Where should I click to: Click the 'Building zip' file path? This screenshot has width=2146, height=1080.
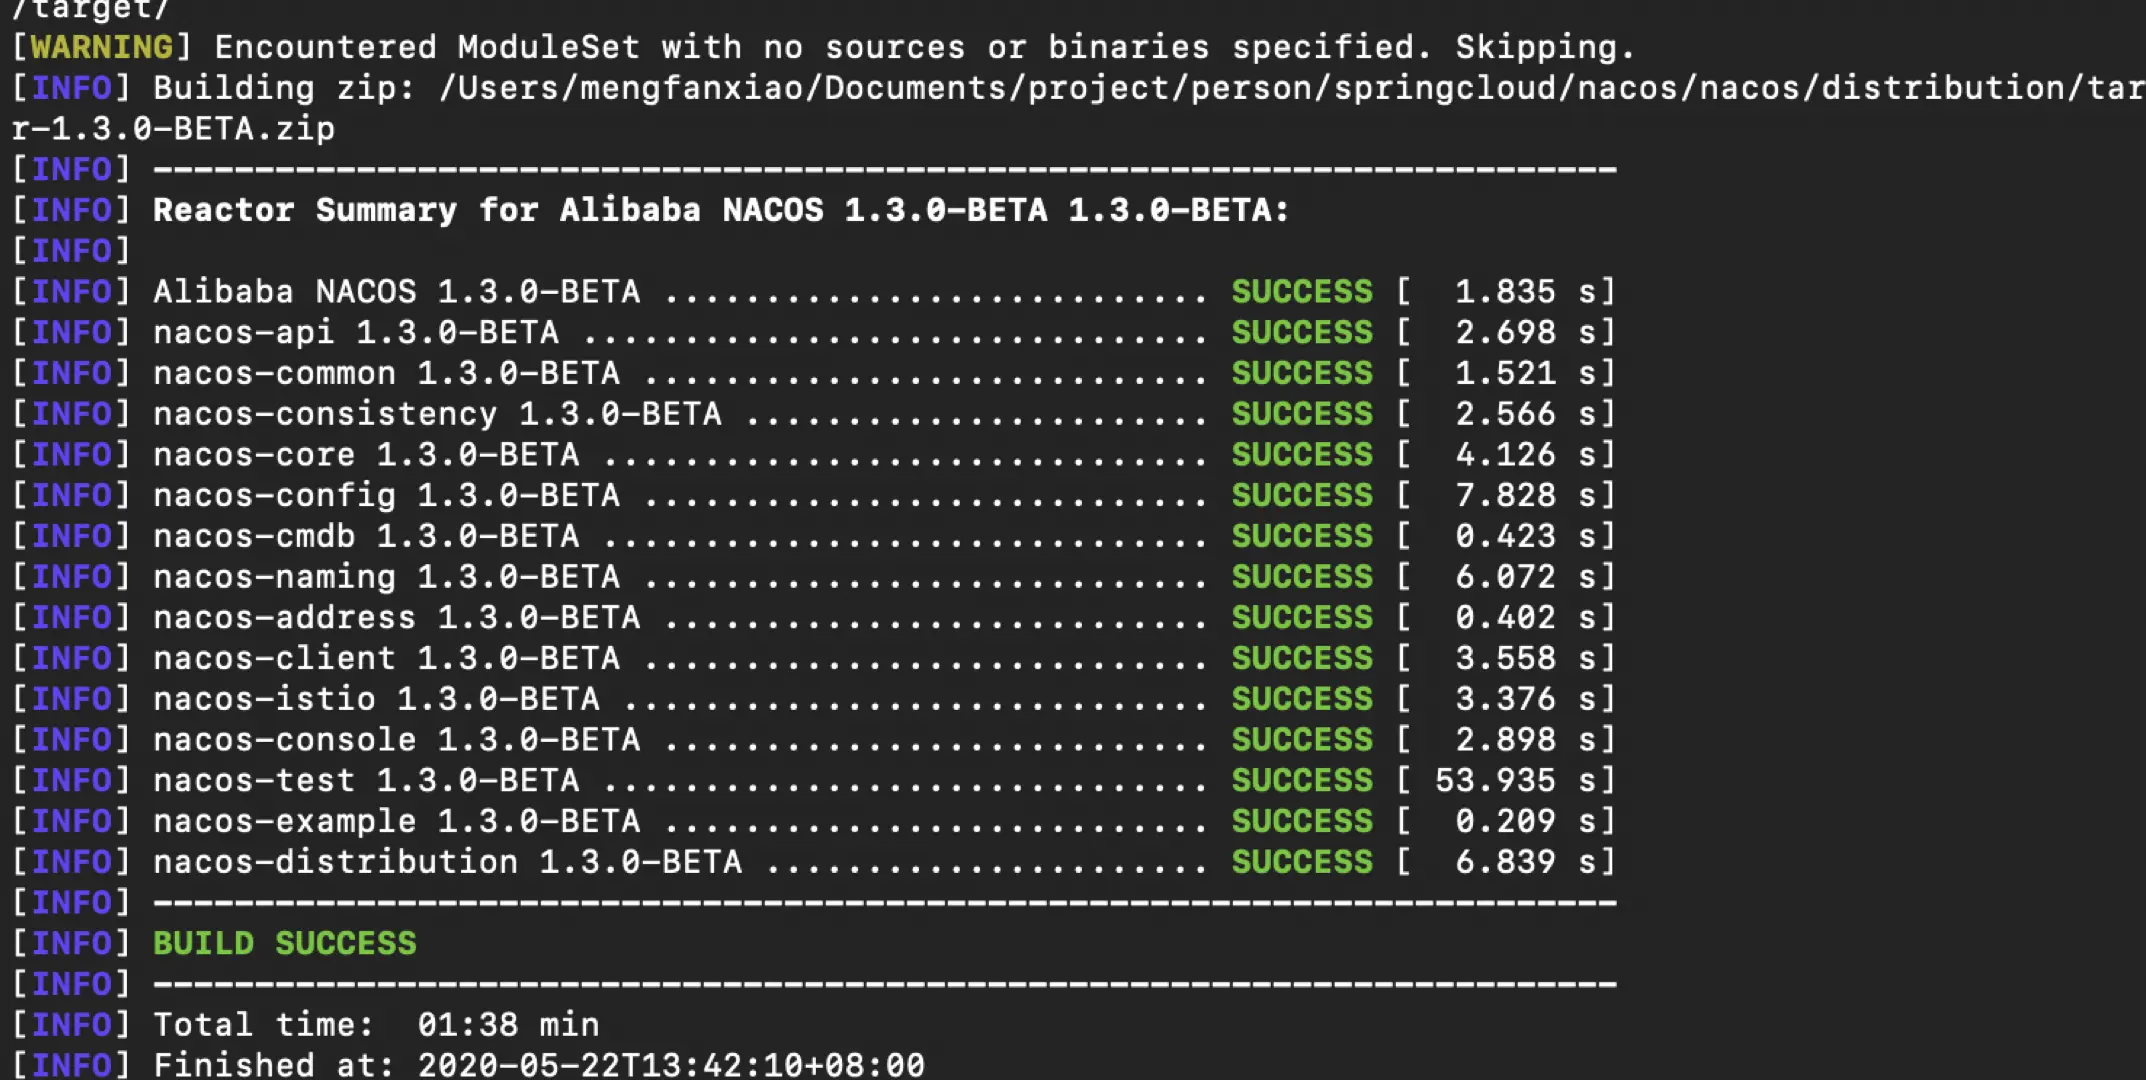pyautogui.click(x=1292, y=88)
